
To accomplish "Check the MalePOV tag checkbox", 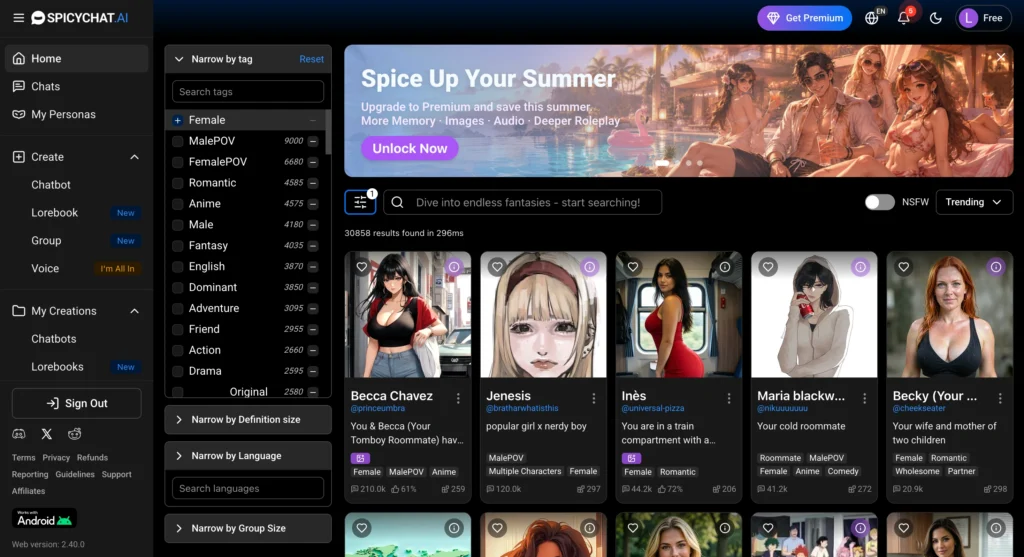I will (178, 141).
